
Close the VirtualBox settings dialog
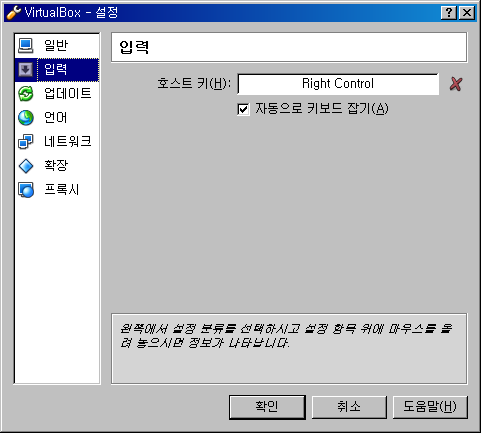[467, 13]
